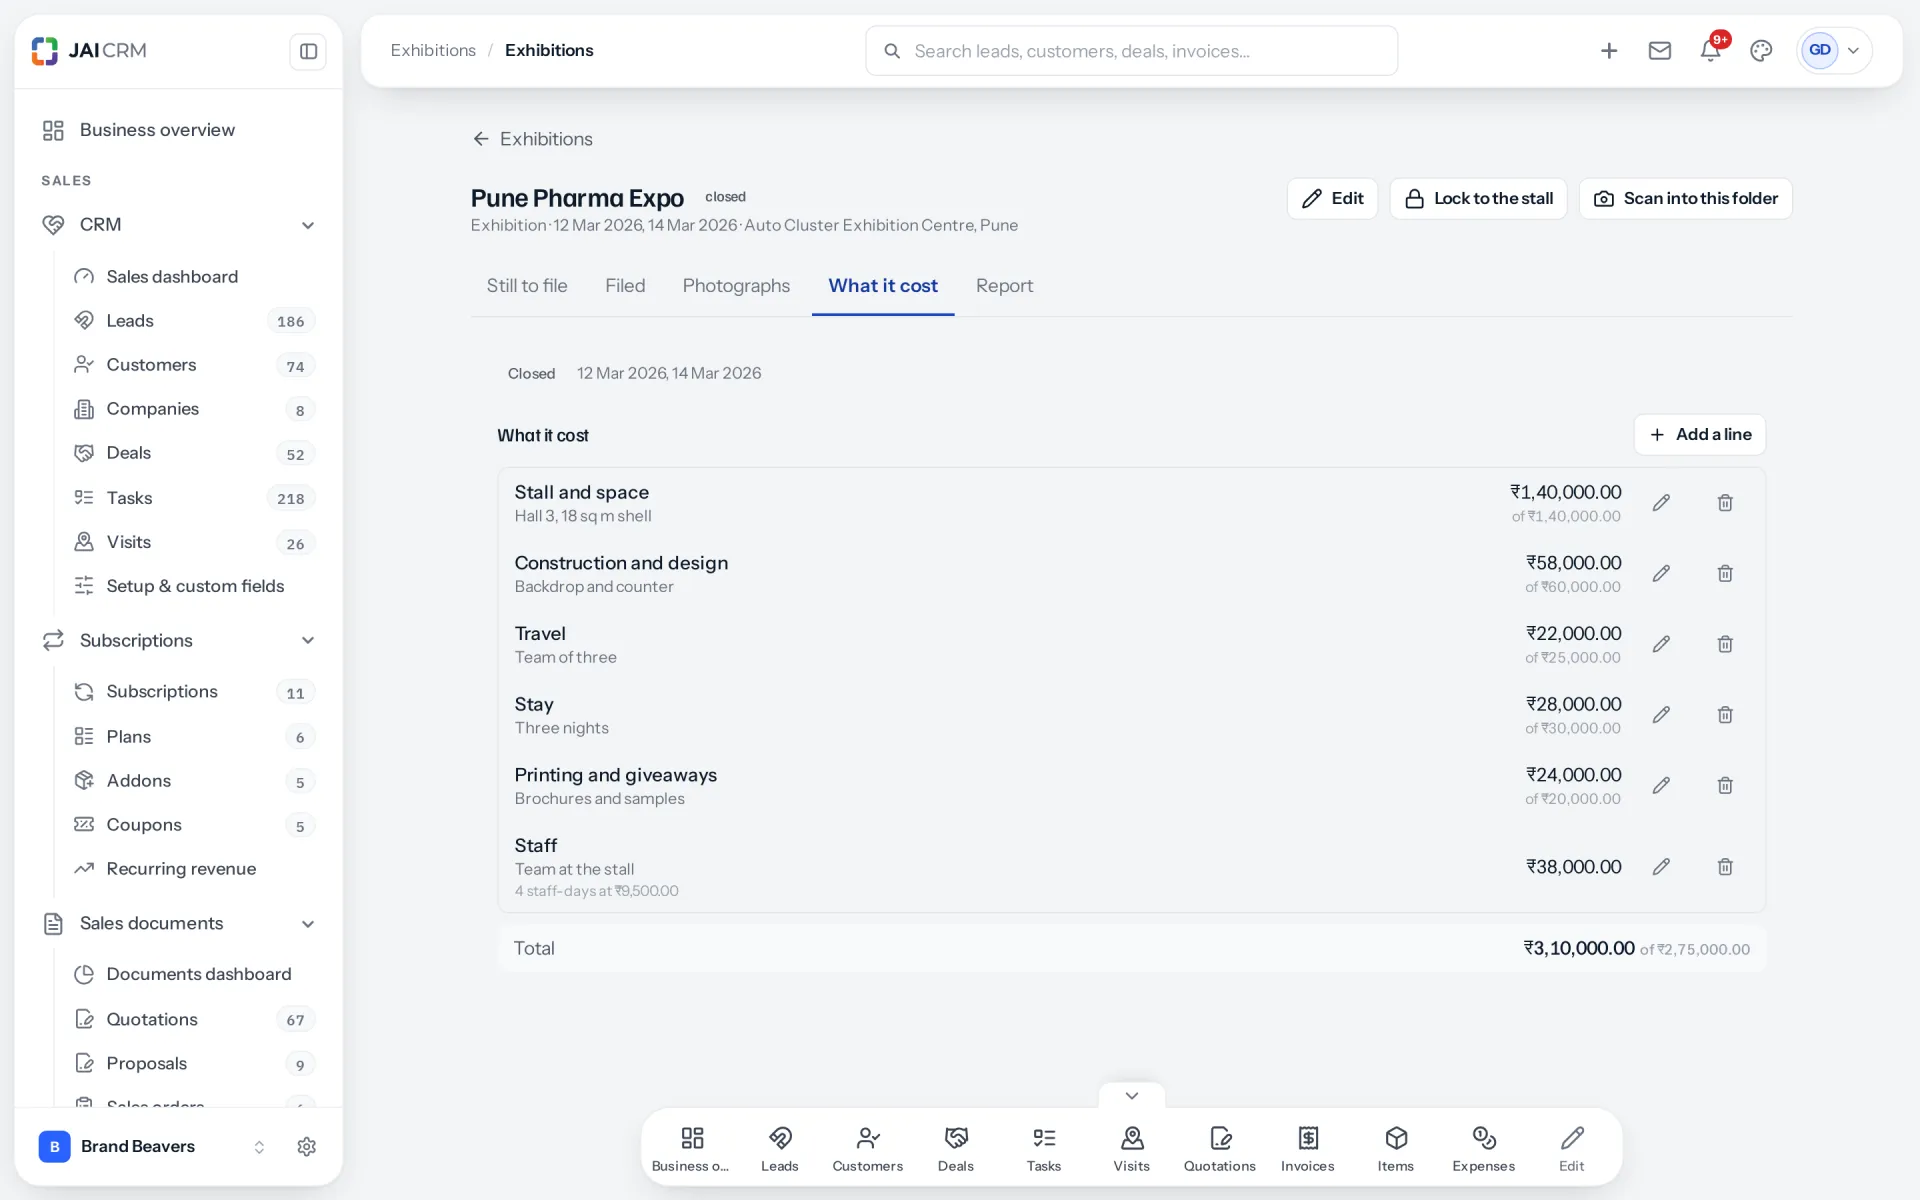The width and height of the screenshot is (1920, 1200).
Task: Edit the Travel cost line
Action: coord(1661,644)
